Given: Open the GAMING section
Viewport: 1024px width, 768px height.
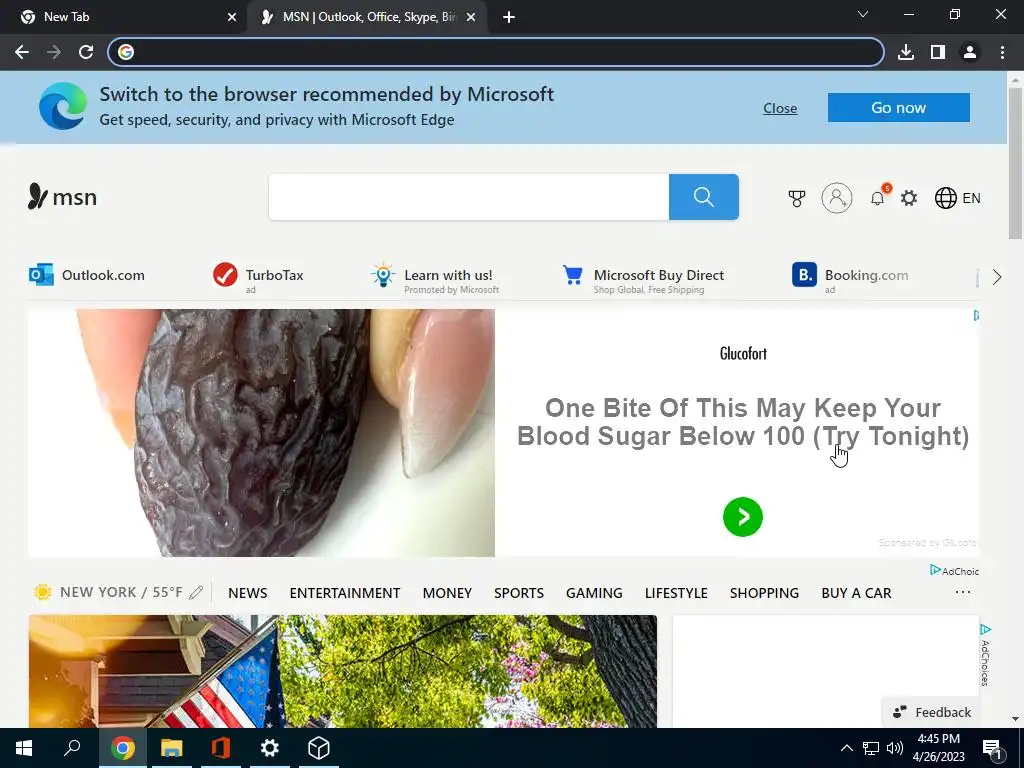Looking at the screenshot, I should pos(594,593).
